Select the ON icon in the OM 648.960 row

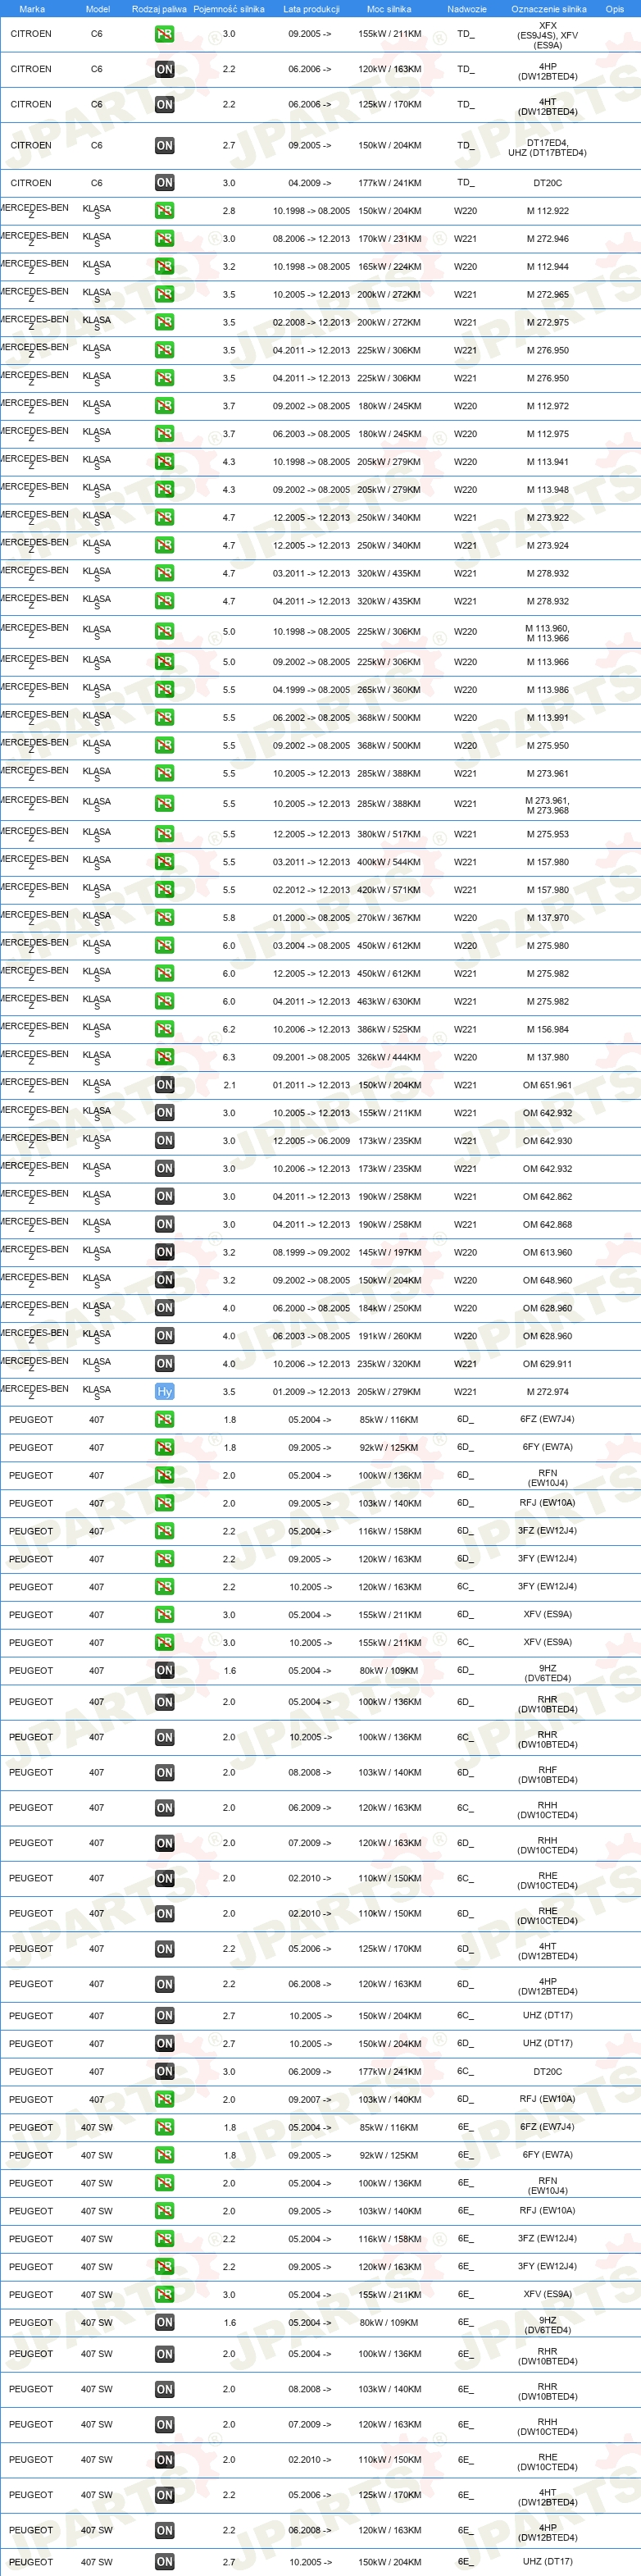click(x=165, y=1280)
